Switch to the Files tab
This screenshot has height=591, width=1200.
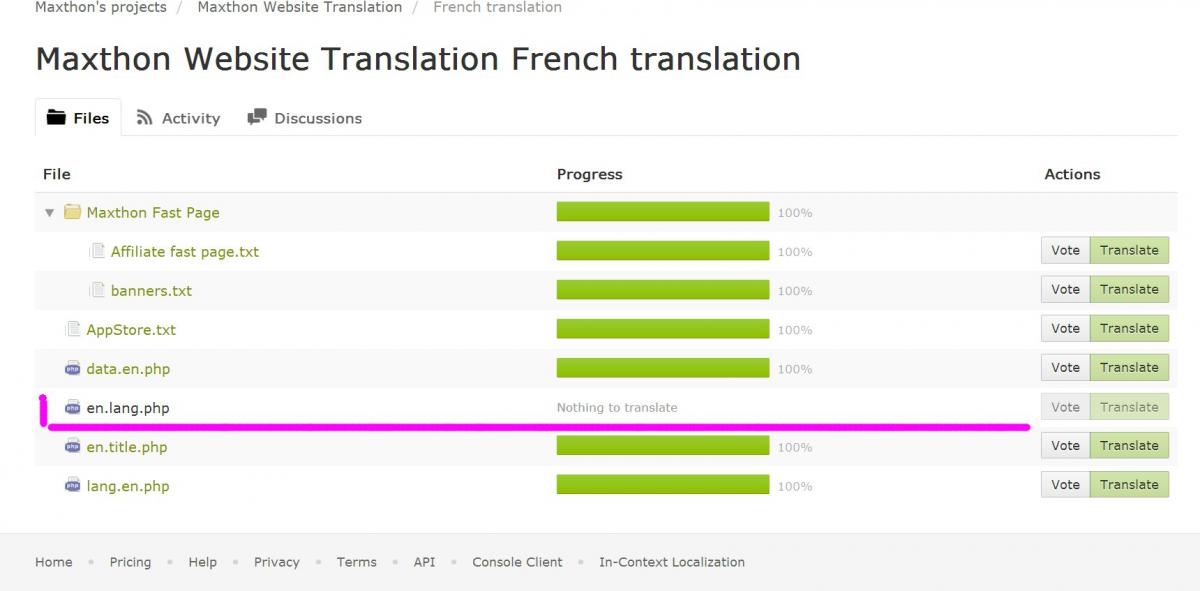(78, 117)
